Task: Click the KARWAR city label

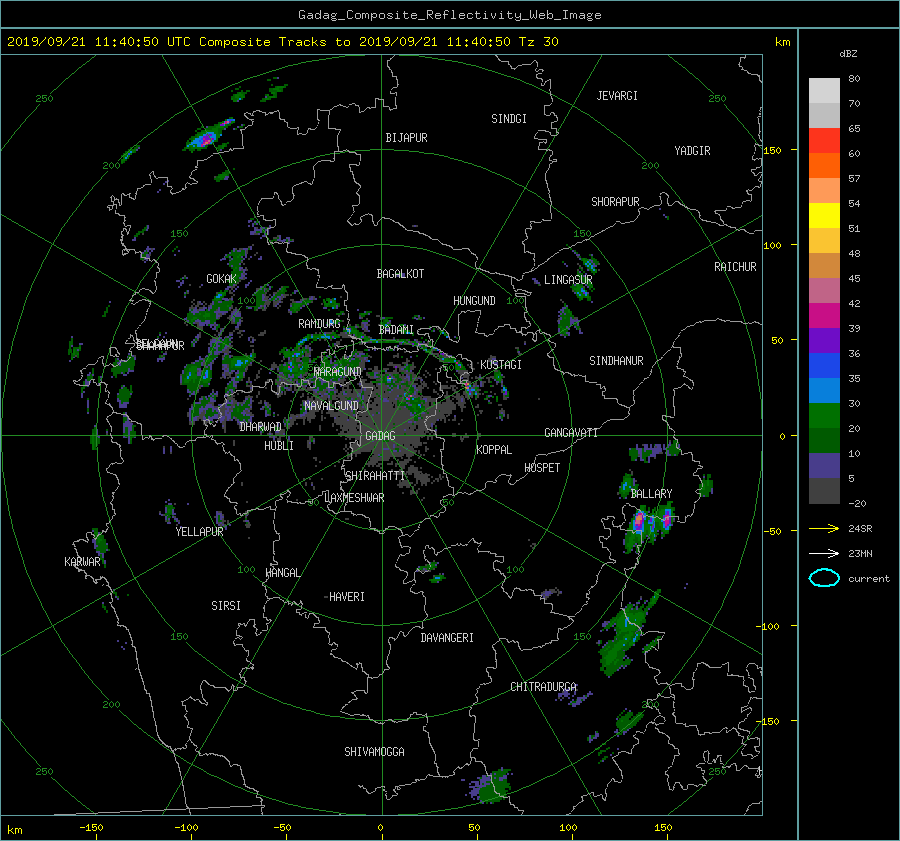Action: coord(82,562)
